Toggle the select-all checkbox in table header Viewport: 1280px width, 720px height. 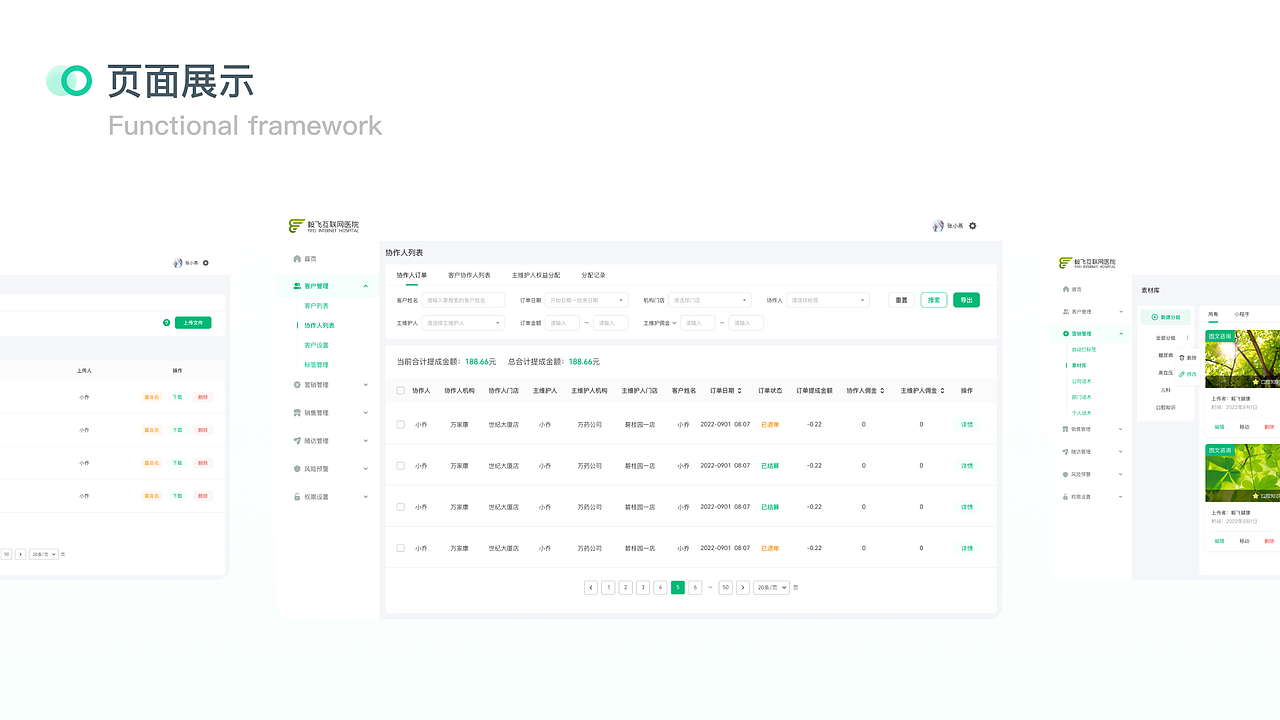(x=401, y=391)
